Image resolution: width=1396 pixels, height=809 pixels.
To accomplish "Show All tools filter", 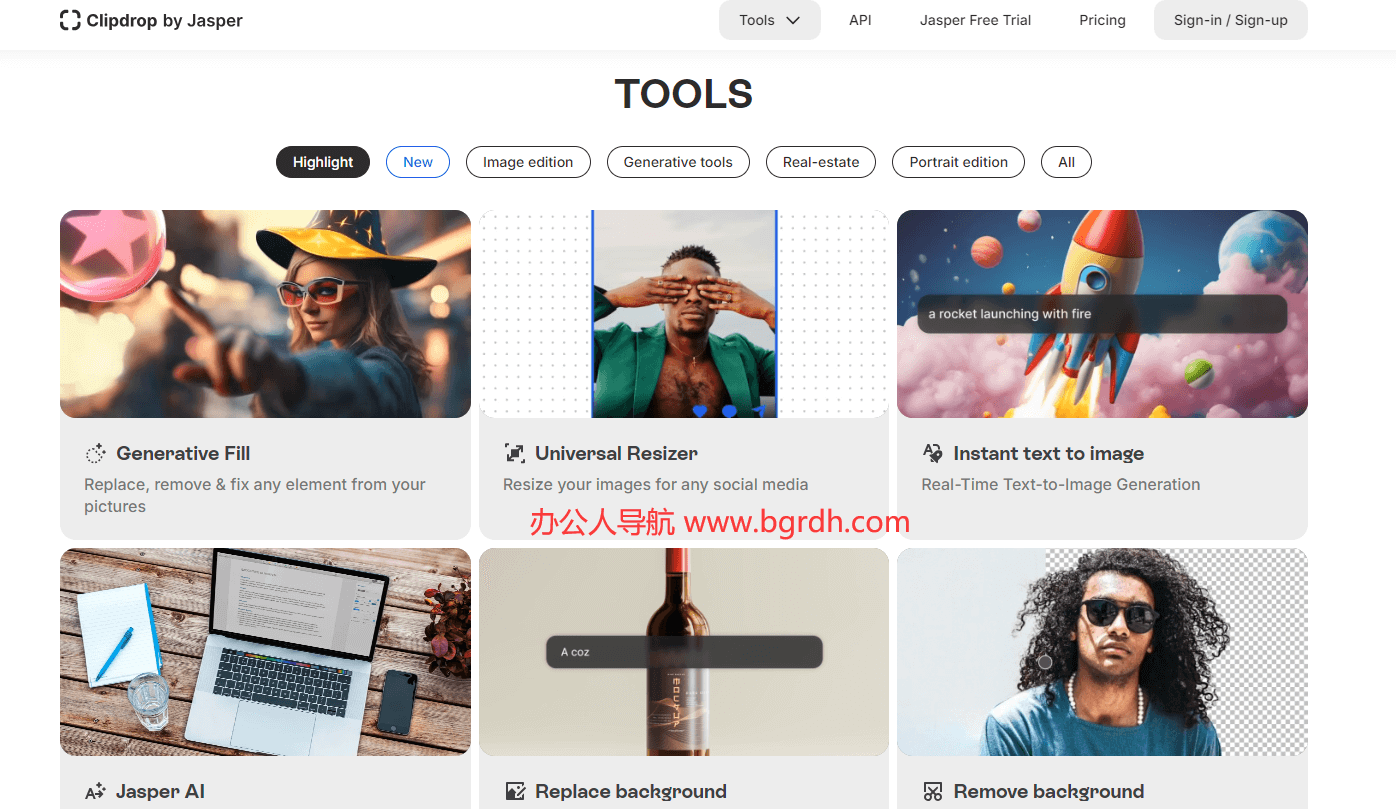I will (x=1066, y=162).
